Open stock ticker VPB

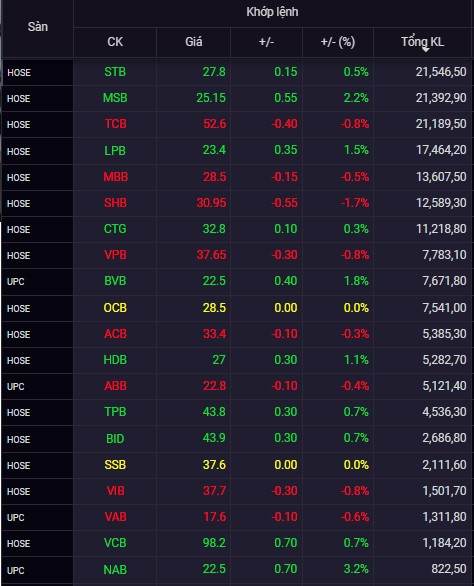116,255
